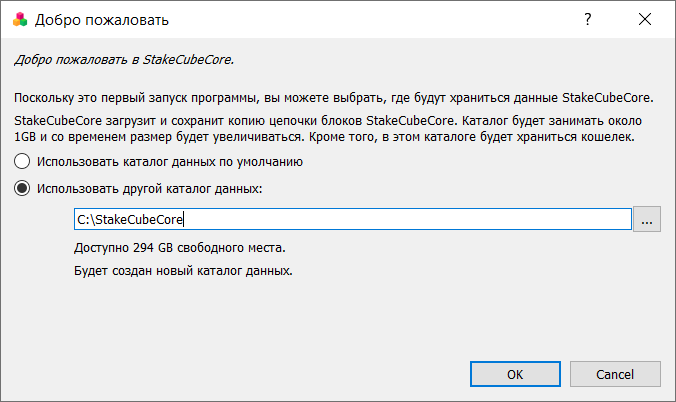Click 'Будет создан новый каталог данных' message
Image resolution: width=676 pixels, height=402 pixels.
(x=183, y=271)
